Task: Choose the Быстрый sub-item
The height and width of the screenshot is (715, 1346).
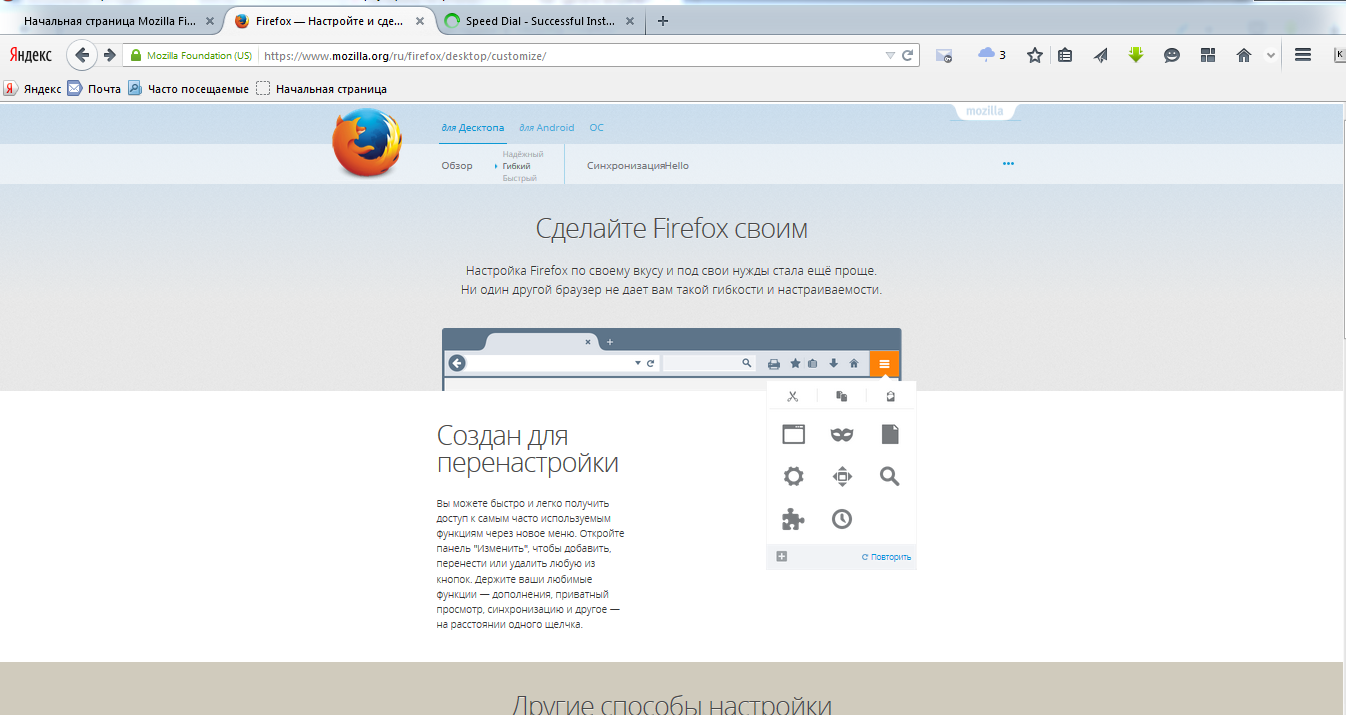Action: pos(519,178)
